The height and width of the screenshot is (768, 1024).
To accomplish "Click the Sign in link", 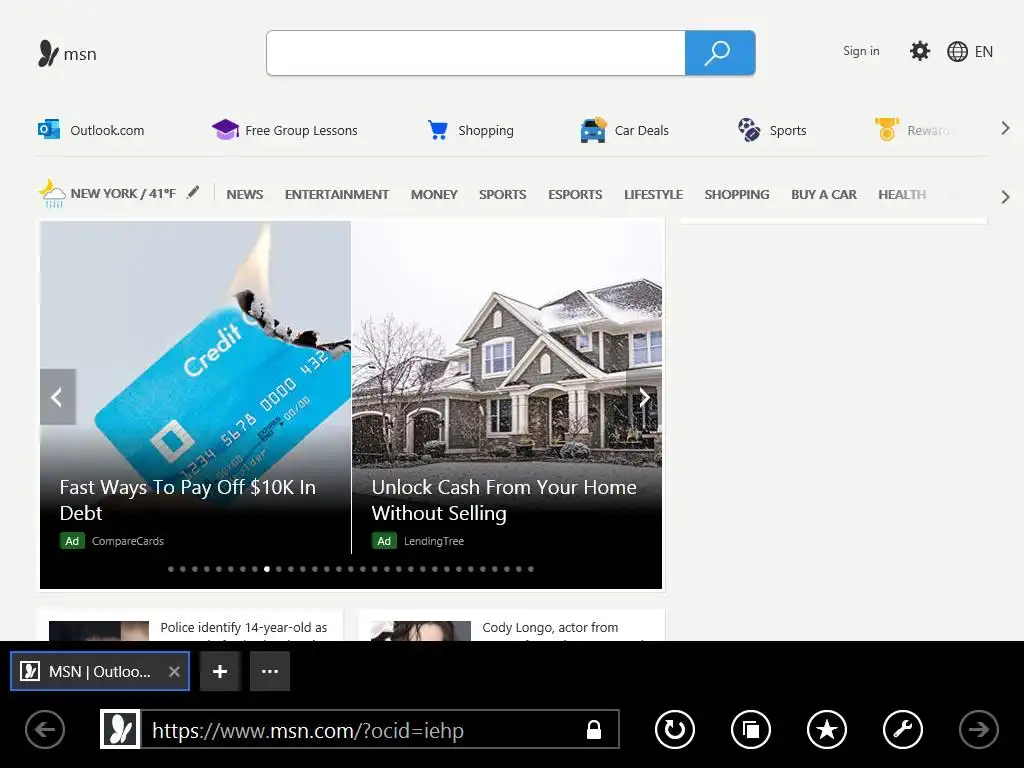I will tap(861, 51).
